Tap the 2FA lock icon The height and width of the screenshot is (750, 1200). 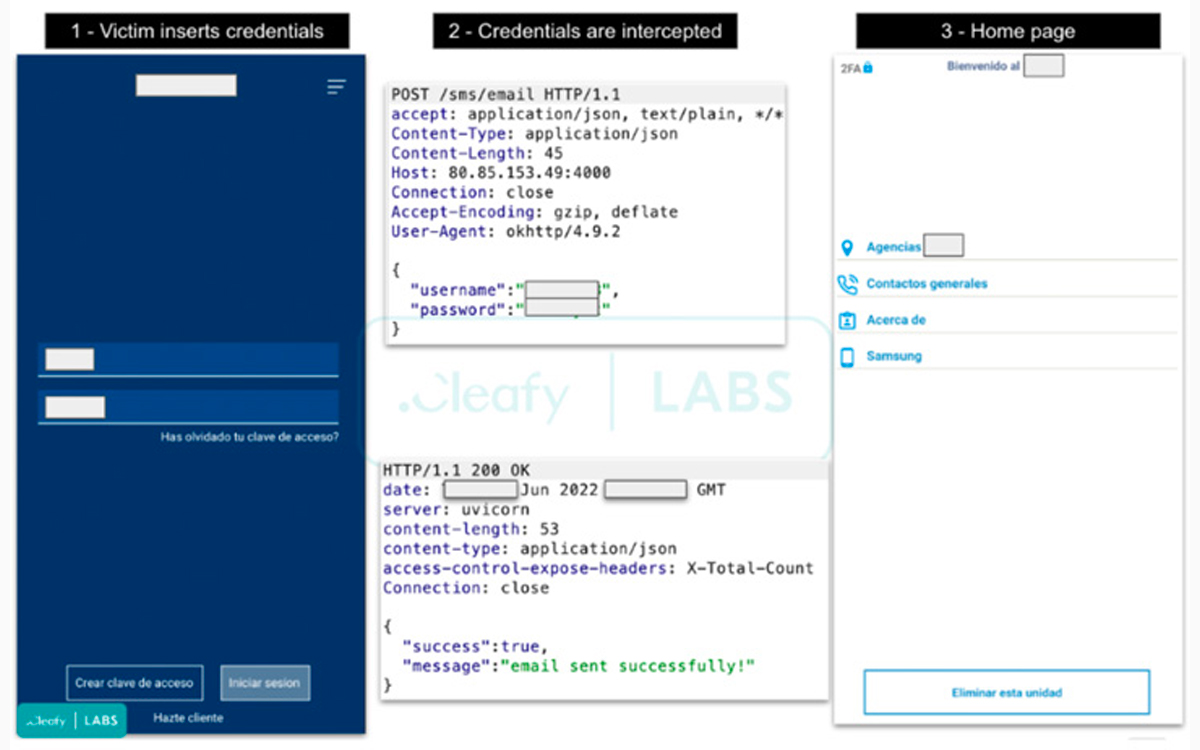click(867, 68)
